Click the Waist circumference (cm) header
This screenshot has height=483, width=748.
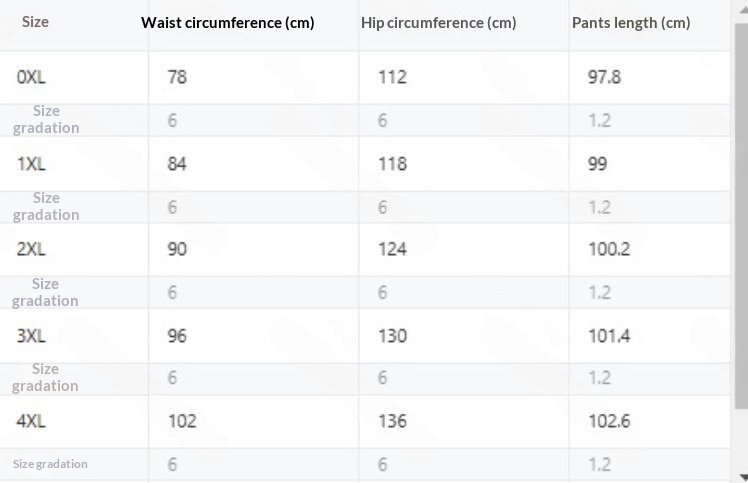(x=228, y=22)
